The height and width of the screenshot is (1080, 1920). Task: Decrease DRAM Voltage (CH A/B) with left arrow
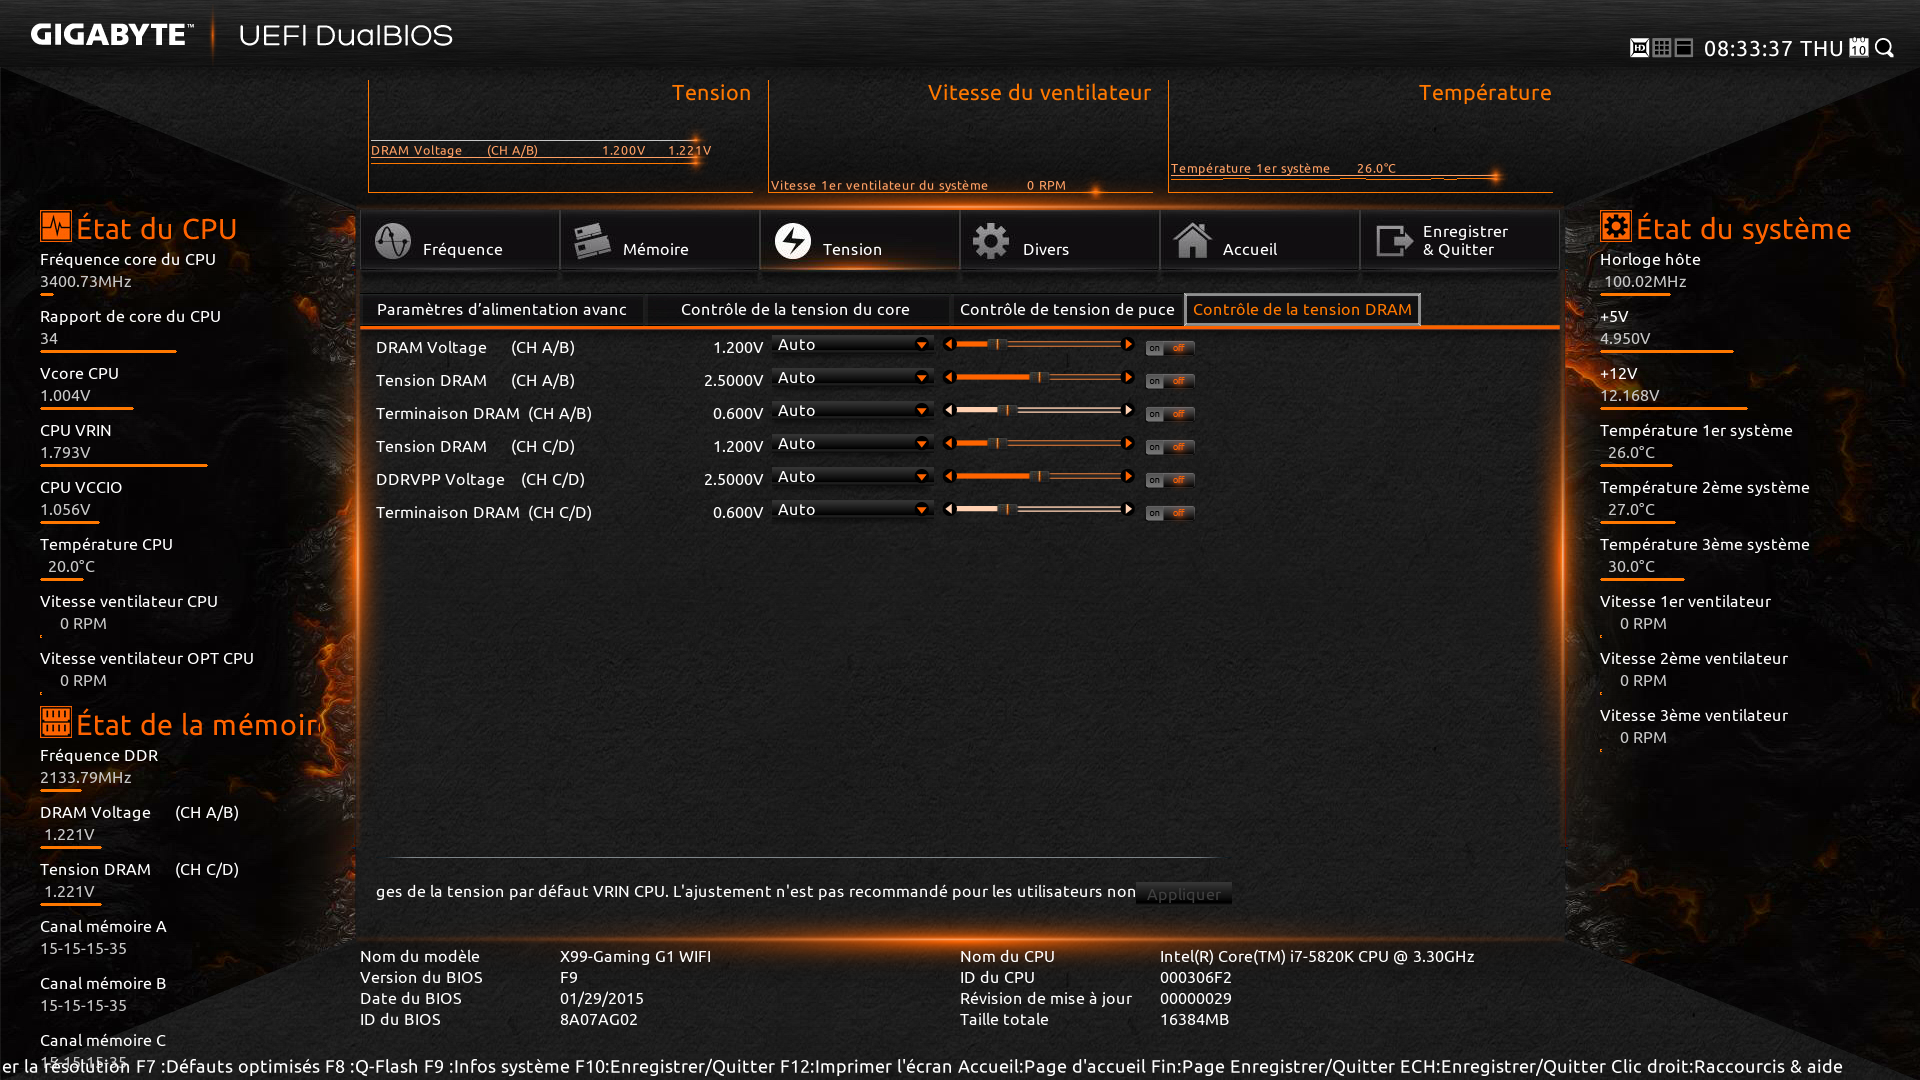click(x=949, y=344)
